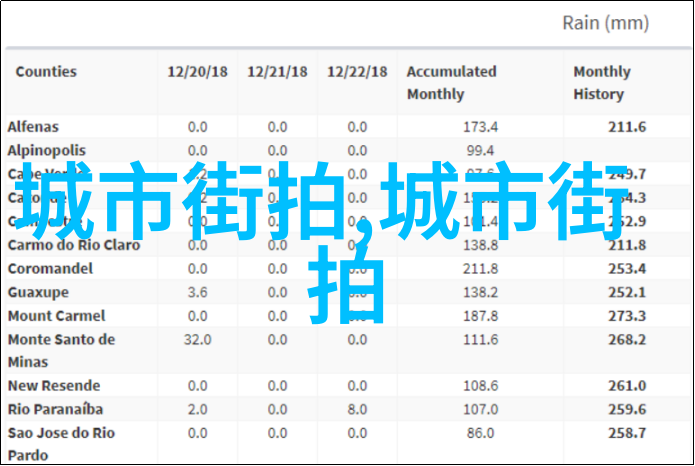Click the Carmo do Rio Claro county
Screen dimensions: 695x466
(74, 245)
